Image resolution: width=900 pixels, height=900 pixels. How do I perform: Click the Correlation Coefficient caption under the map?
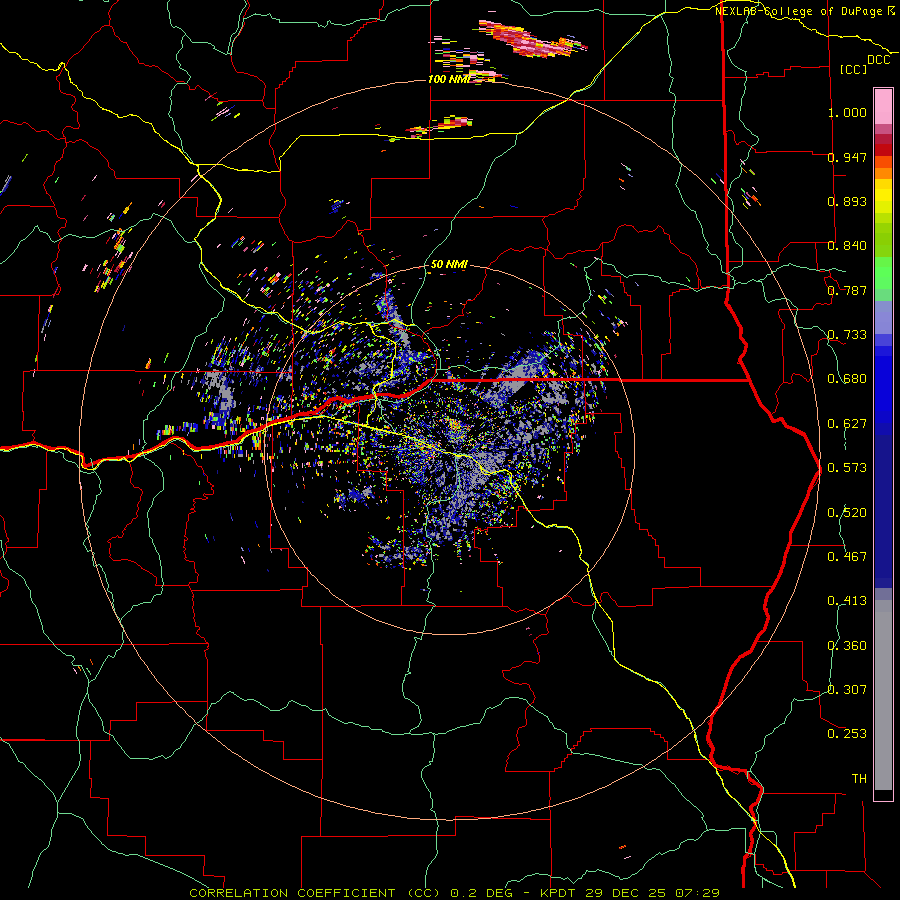[454, 893]
